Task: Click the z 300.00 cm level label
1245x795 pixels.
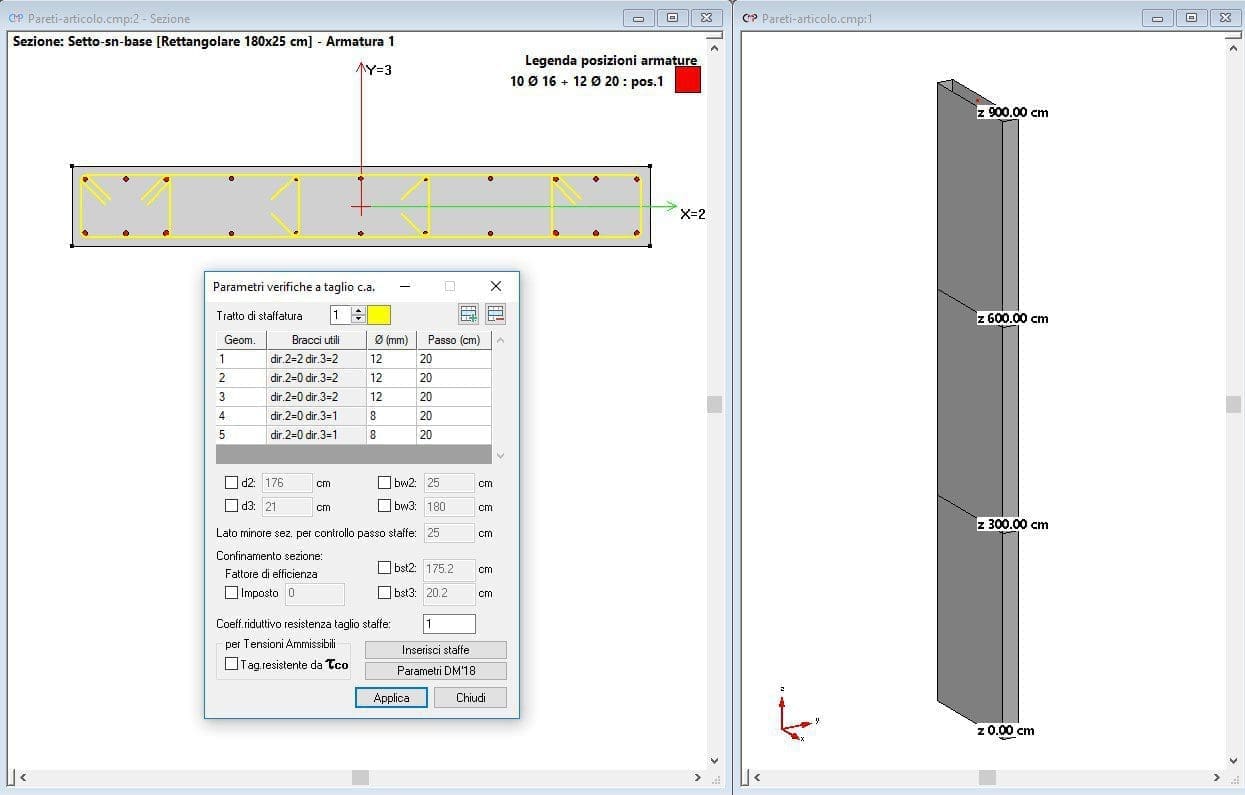Action: [1012, 524]
